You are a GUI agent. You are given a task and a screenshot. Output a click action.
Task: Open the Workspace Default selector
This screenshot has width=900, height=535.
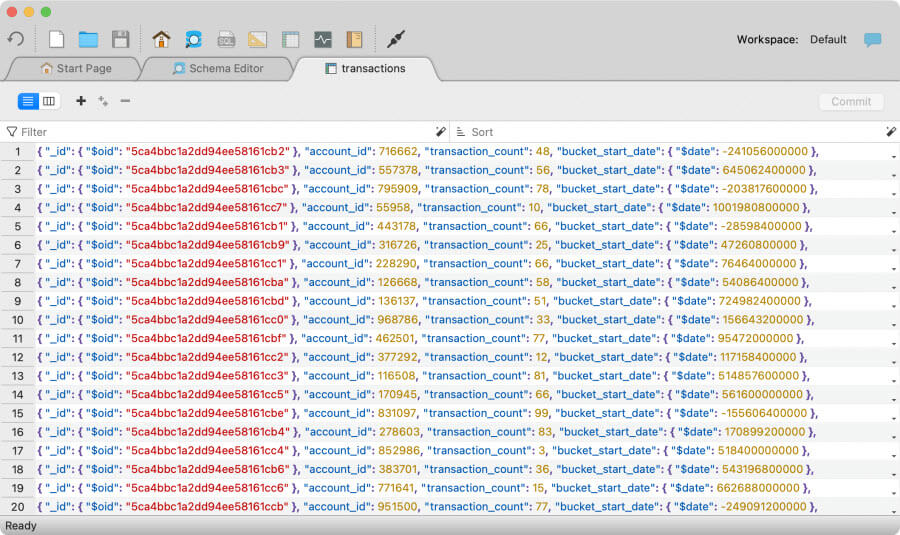(827, 40)
